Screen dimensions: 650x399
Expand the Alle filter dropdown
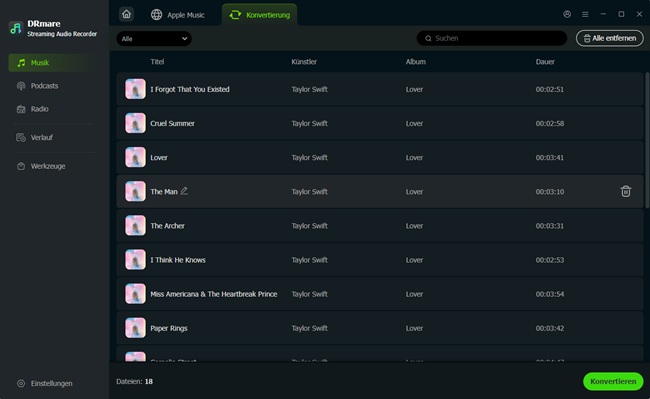[154, 39]
